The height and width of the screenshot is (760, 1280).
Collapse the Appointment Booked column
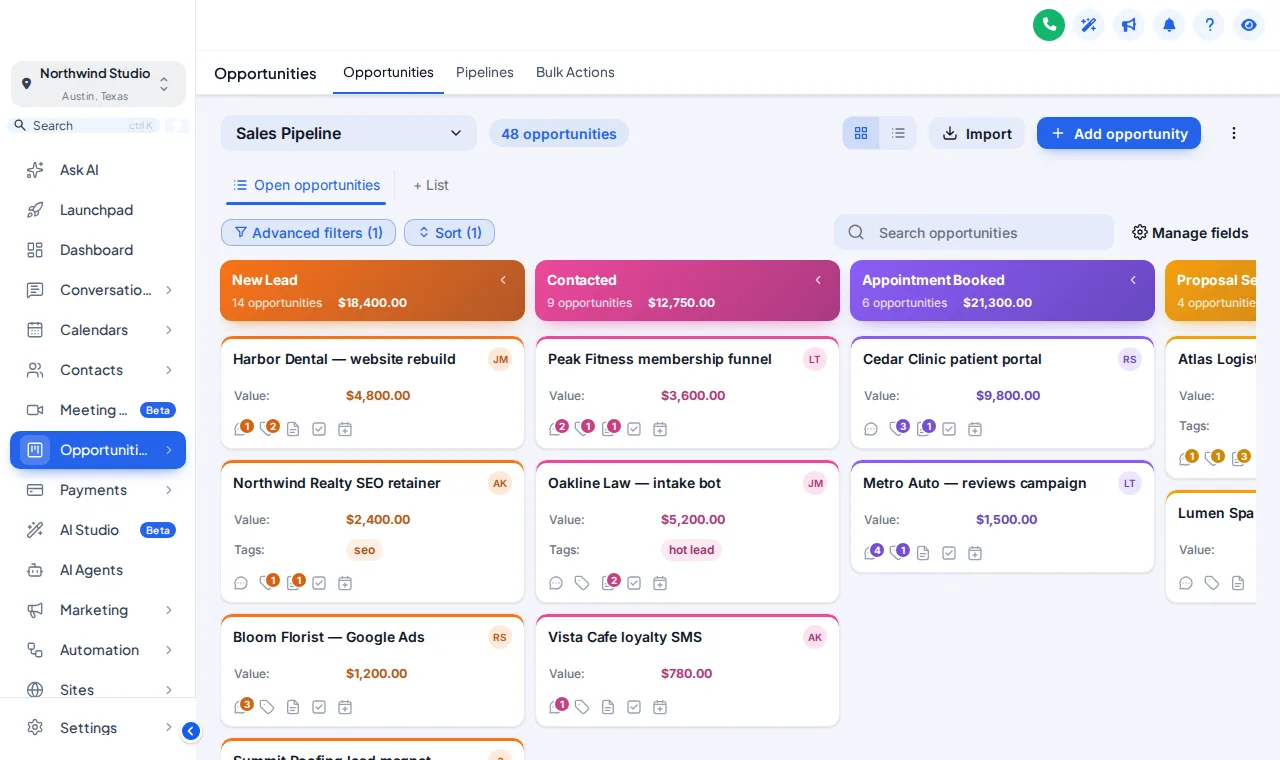[1133, 280]
